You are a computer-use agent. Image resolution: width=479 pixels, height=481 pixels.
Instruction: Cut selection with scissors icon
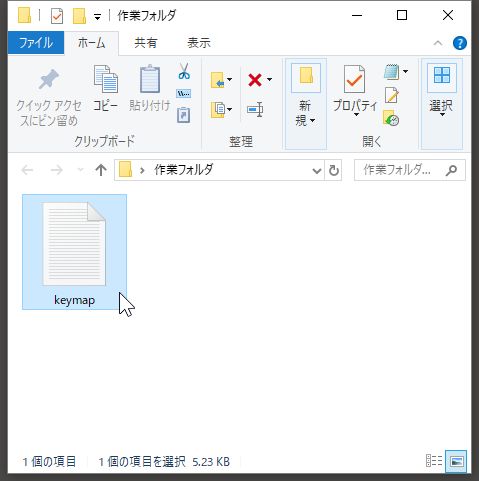184,71
